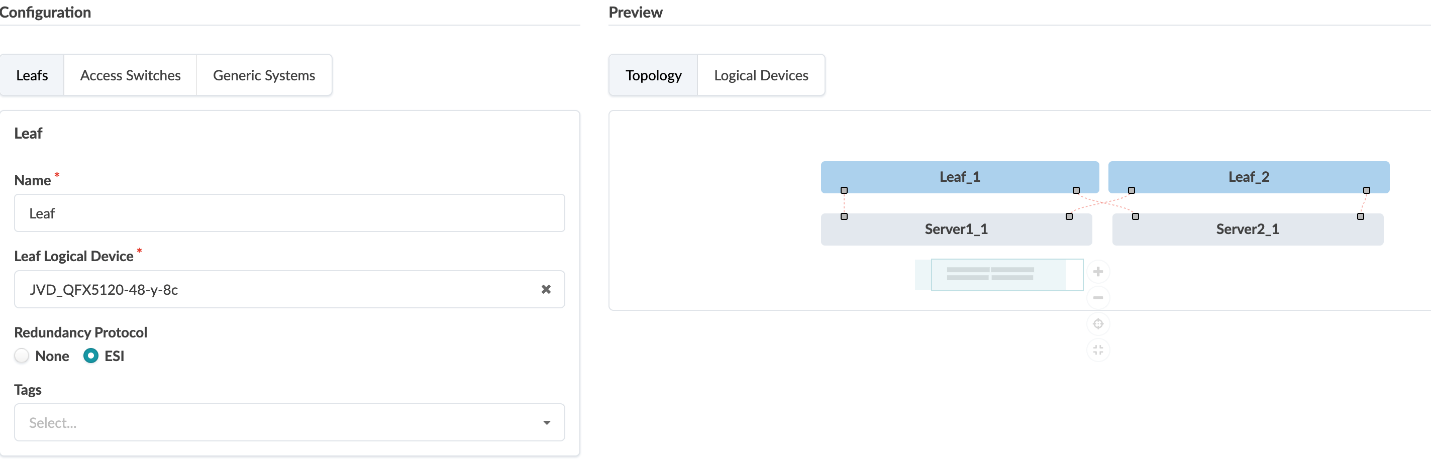The width and height of the screenshot is (1431, 466).
Task: Open the Tags dropdown arrow
Action: coord(547,423)
